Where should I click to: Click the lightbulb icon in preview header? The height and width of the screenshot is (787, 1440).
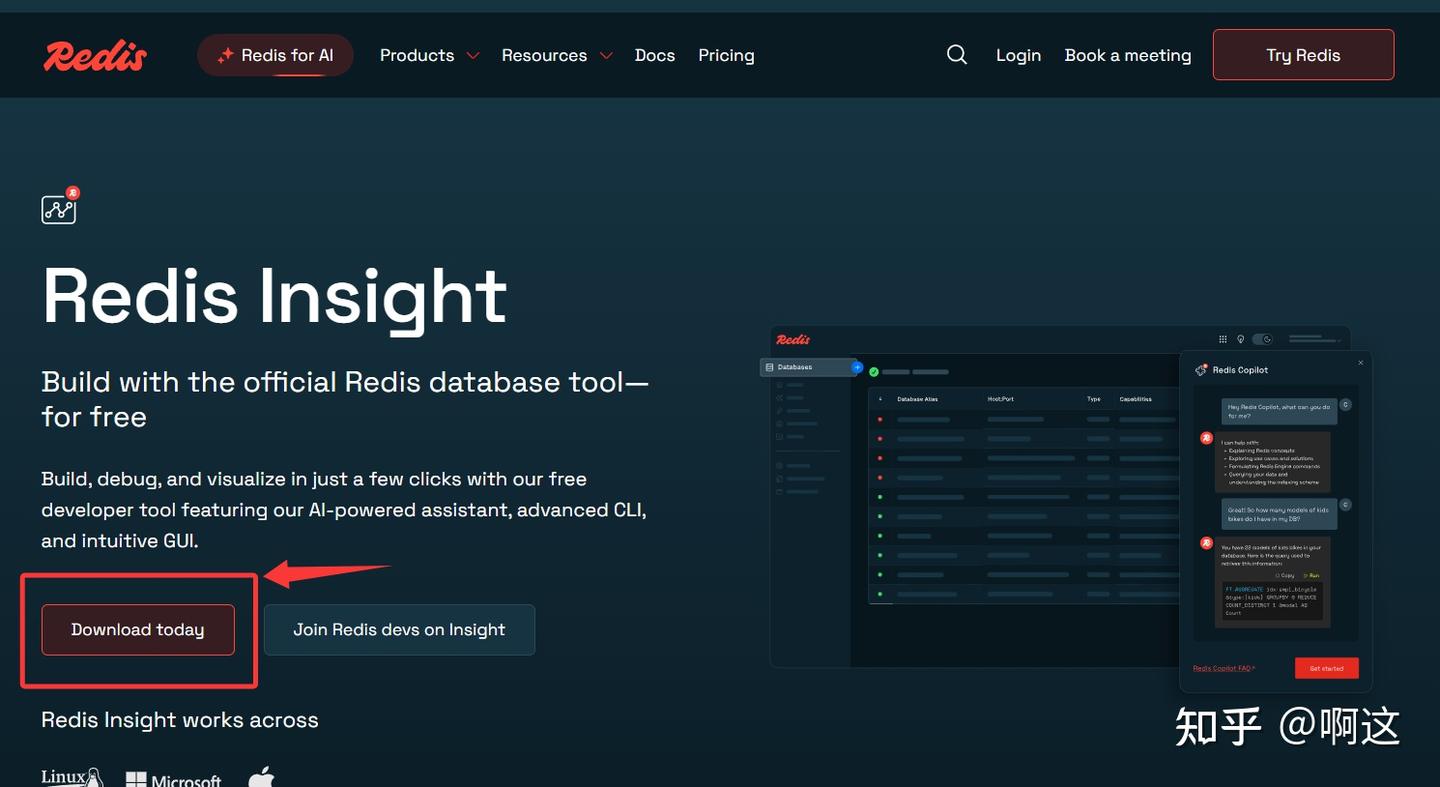1240,339
